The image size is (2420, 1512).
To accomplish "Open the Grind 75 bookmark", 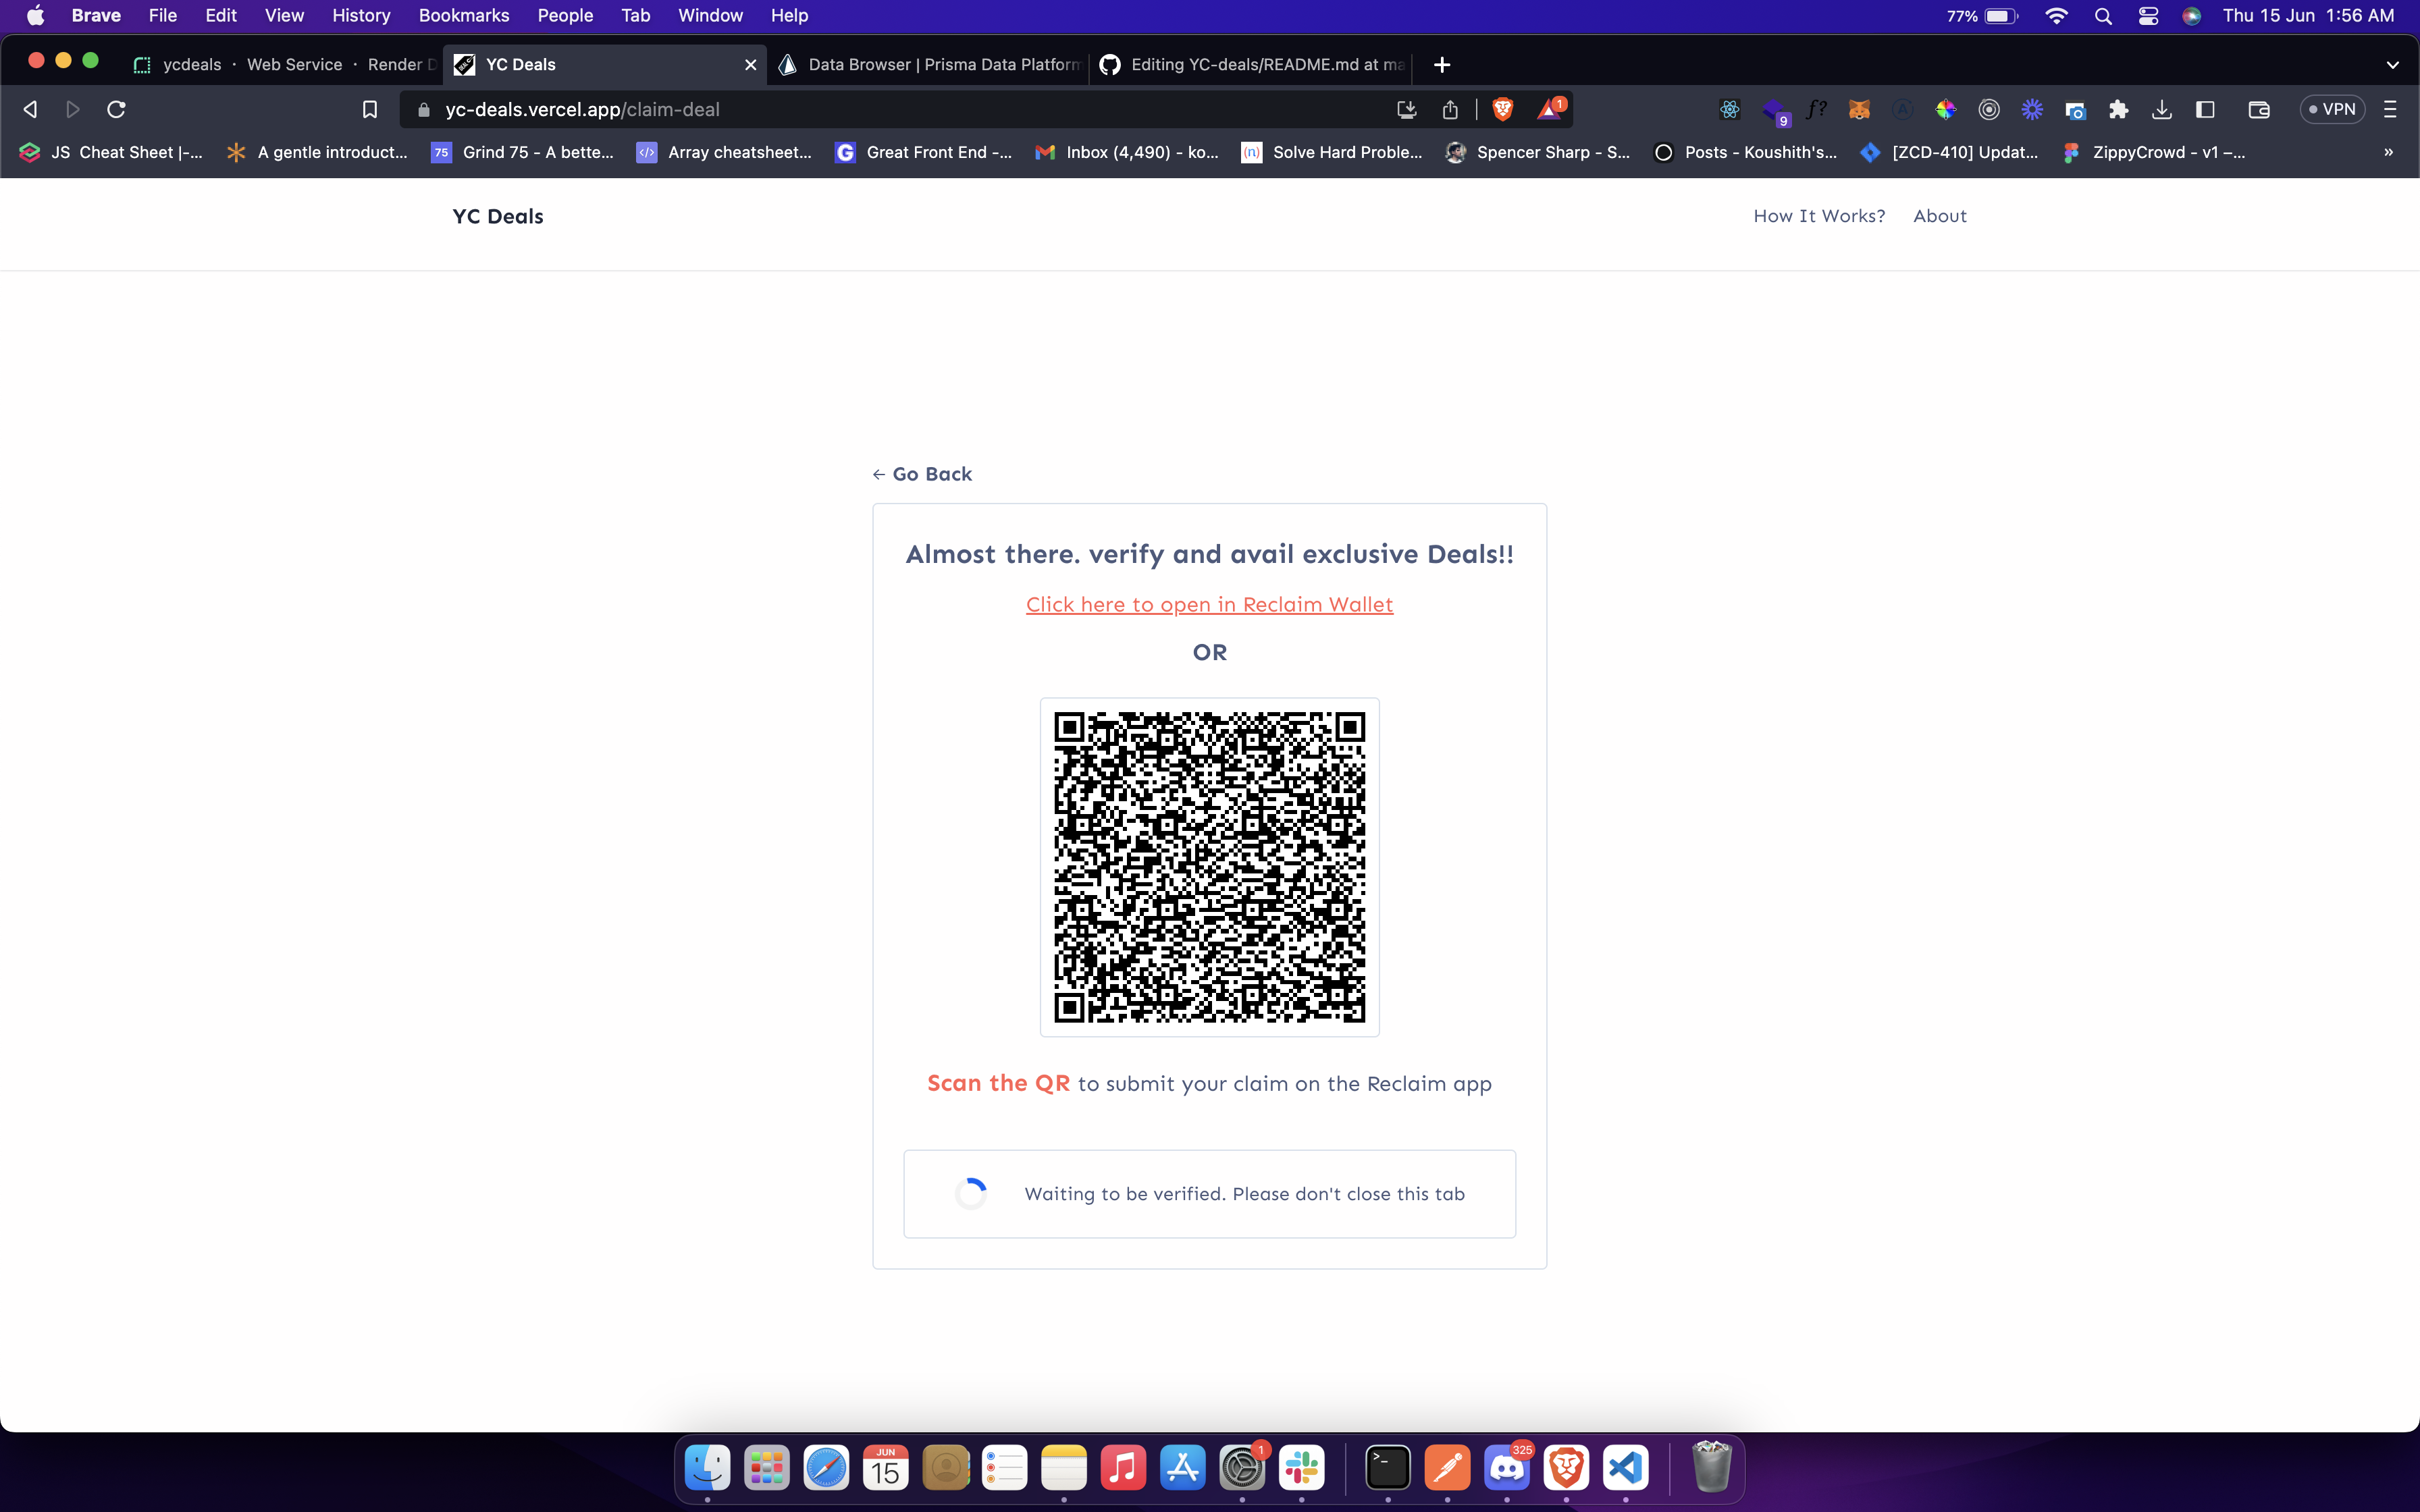I will (522, 152).
